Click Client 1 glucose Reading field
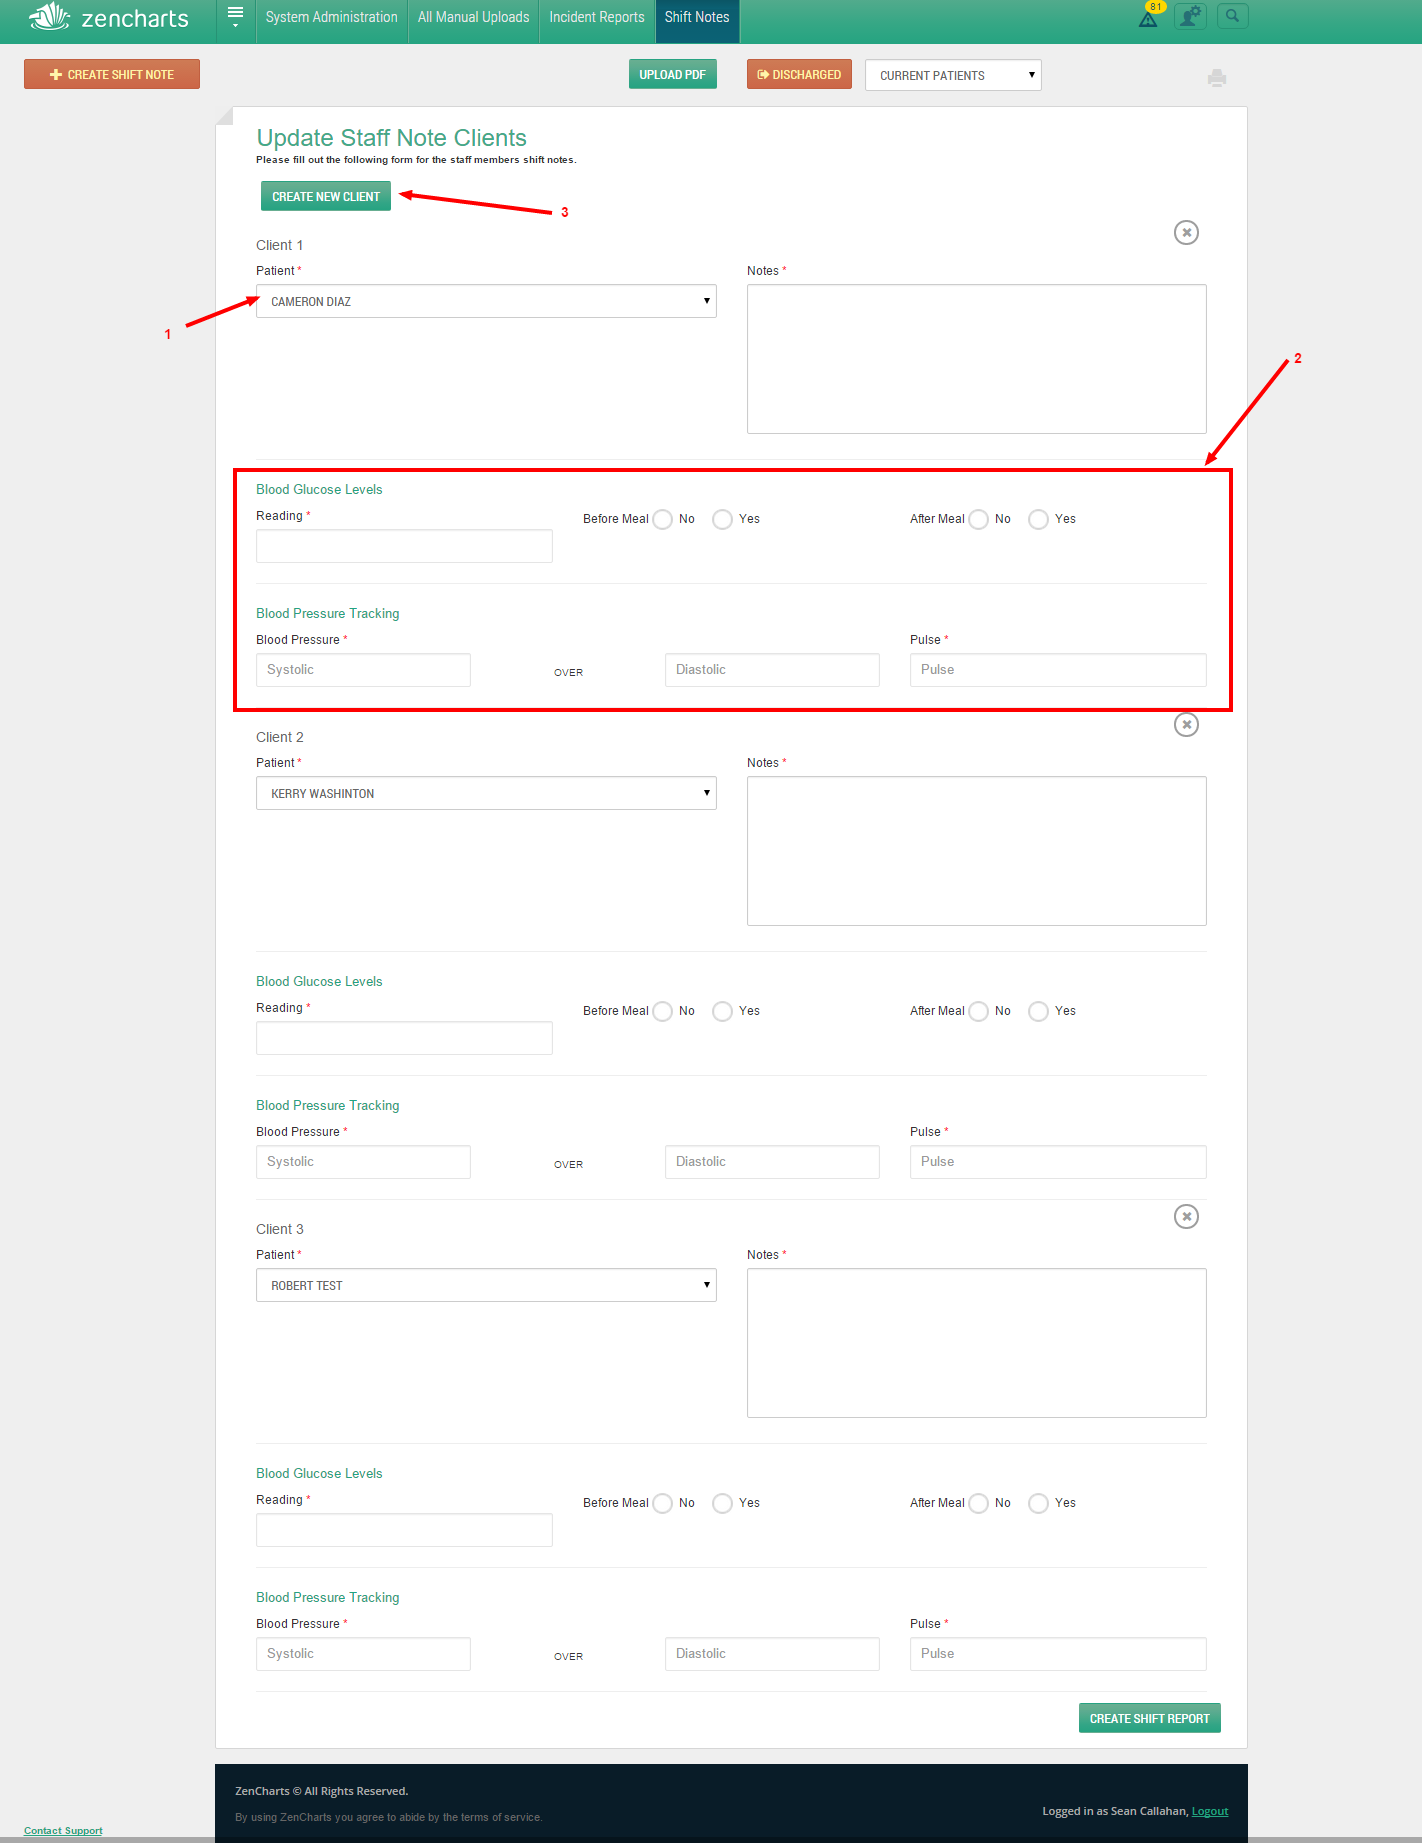Viewport: 1422px width, 1843px height. point(404,546)
